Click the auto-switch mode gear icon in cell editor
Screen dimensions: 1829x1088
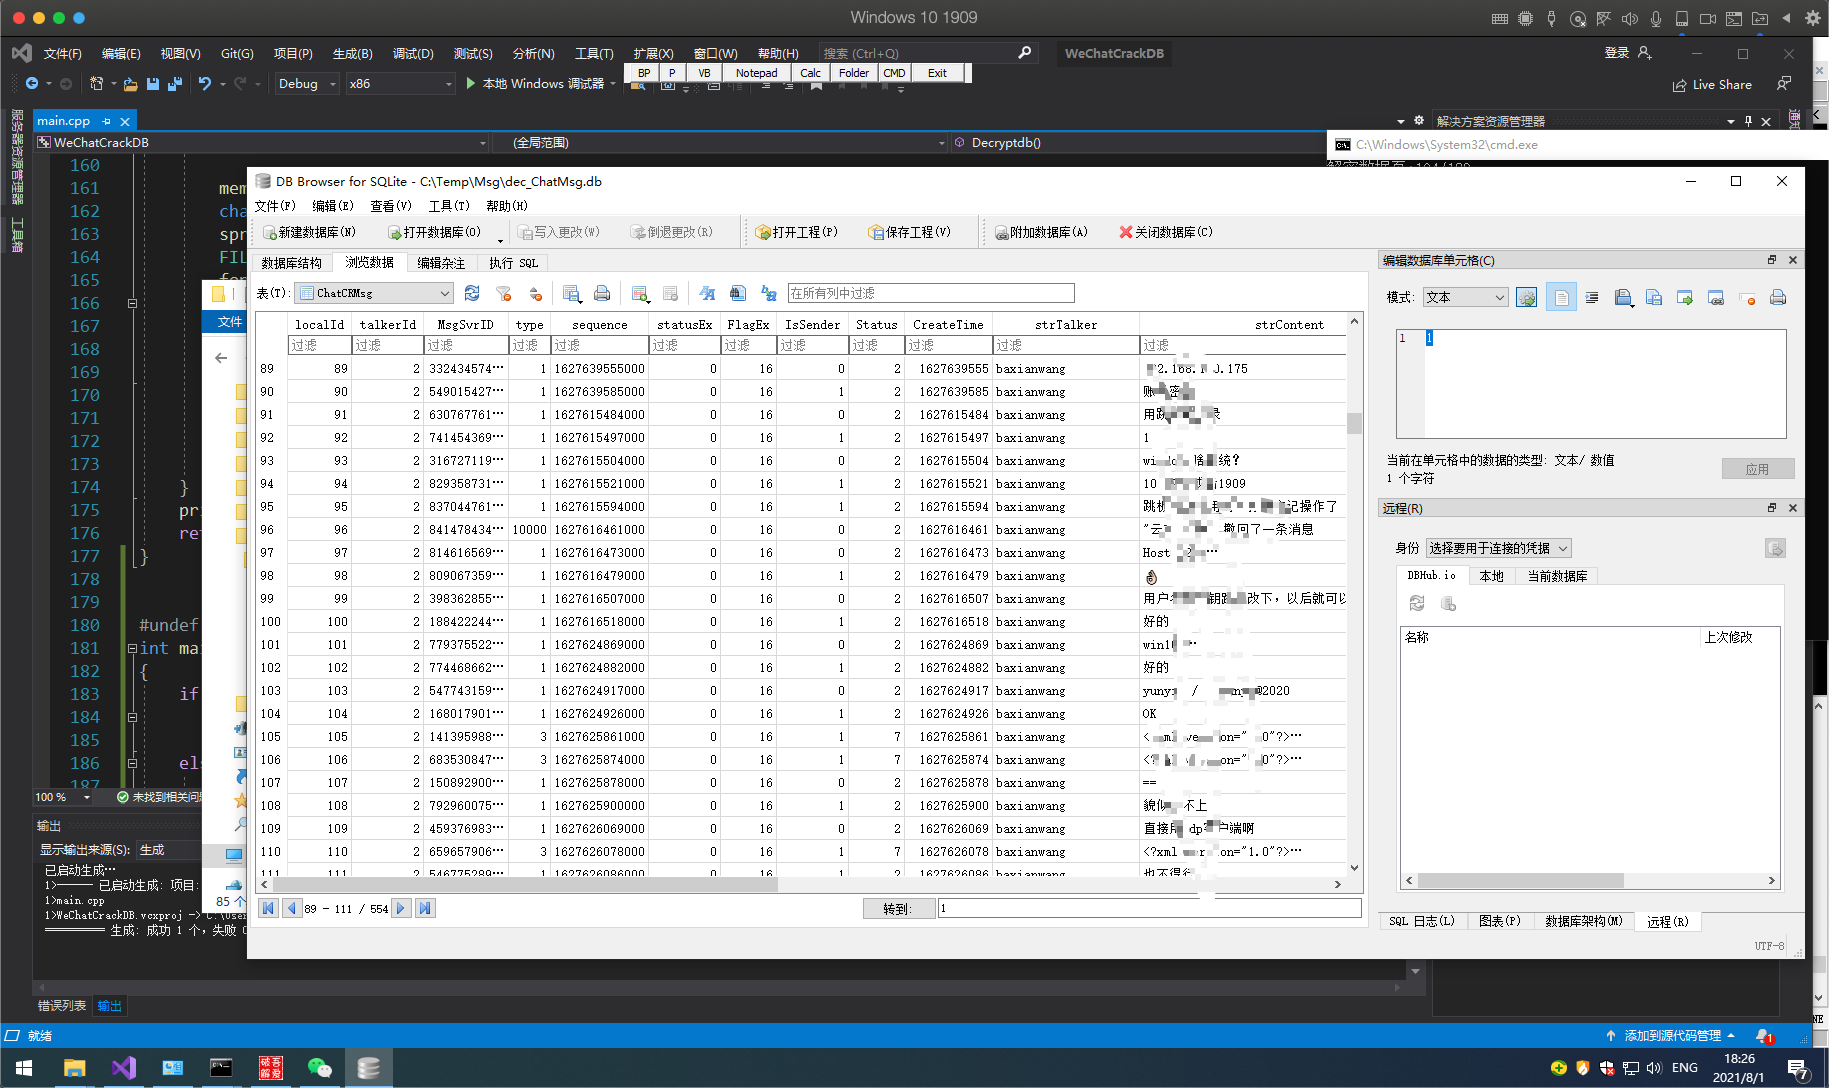[1526, 297]
